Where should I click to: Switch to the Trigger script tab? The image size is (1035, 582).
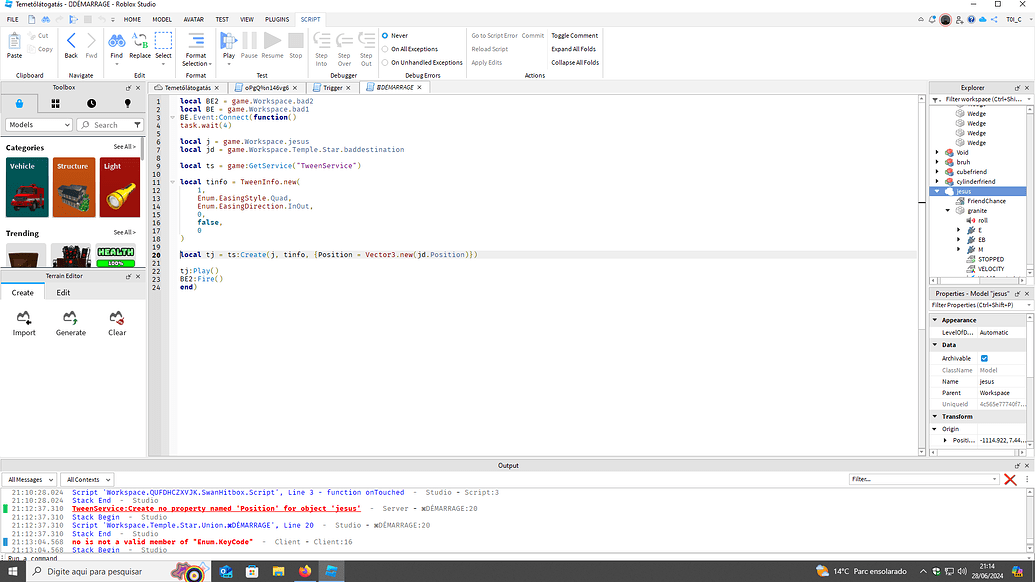pos(332,88)
